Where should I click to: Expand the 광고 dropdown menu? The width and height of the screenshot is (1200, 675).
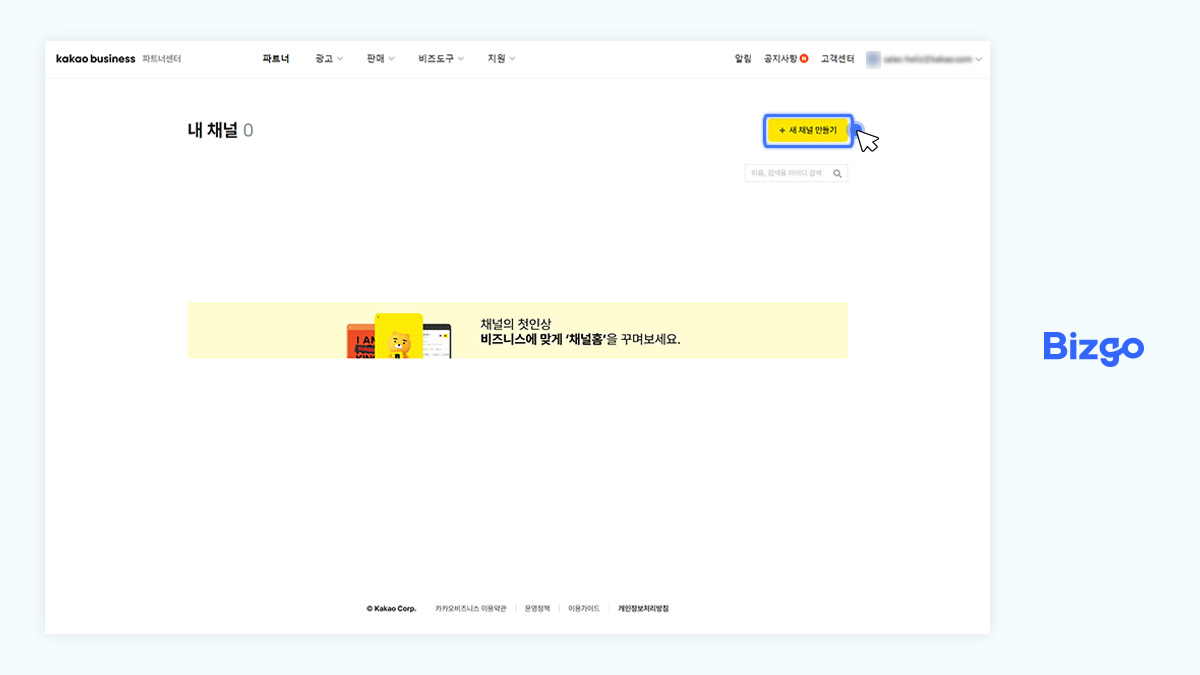tap(327, 58)
